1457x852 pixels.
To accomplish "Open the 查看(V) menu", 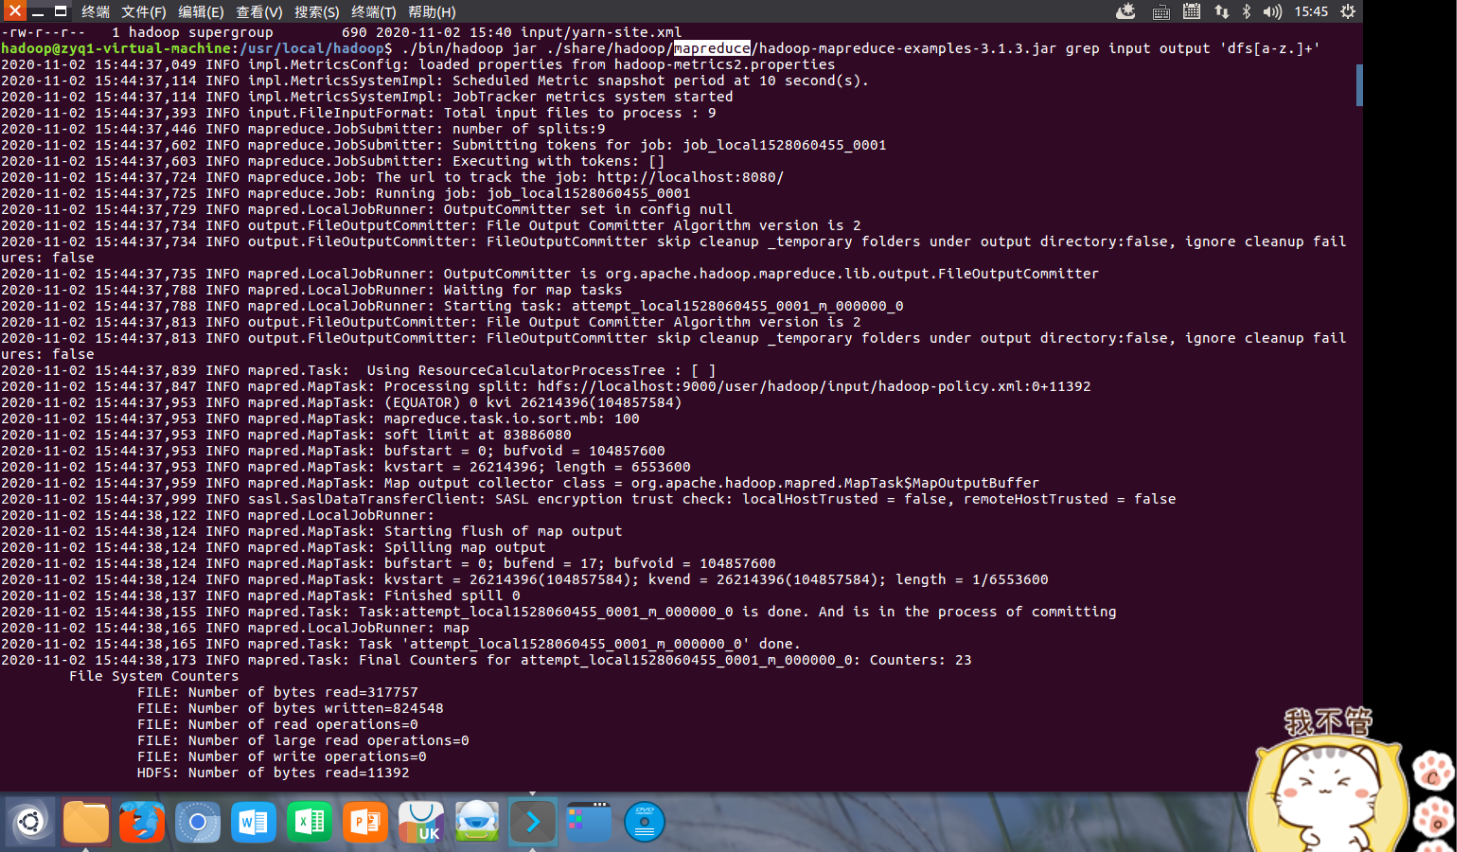I will [x=259, y=11].
